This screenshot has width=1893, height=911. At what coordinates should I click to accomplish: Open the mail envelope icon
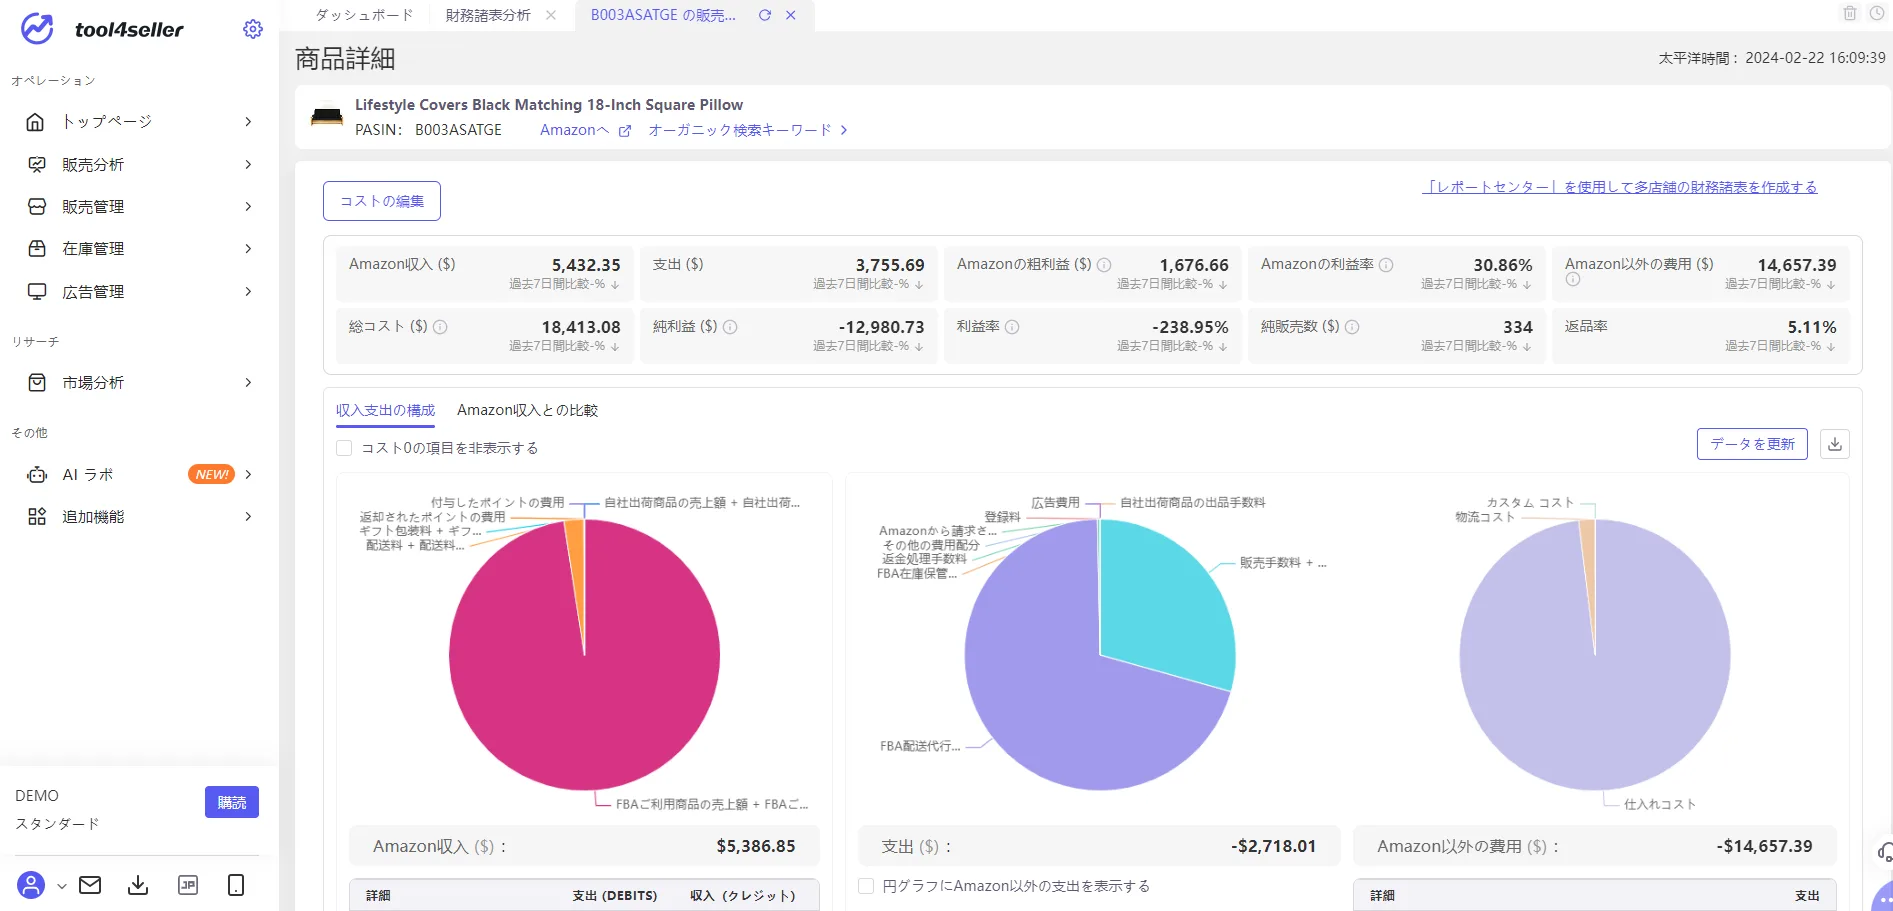[90, 885]
